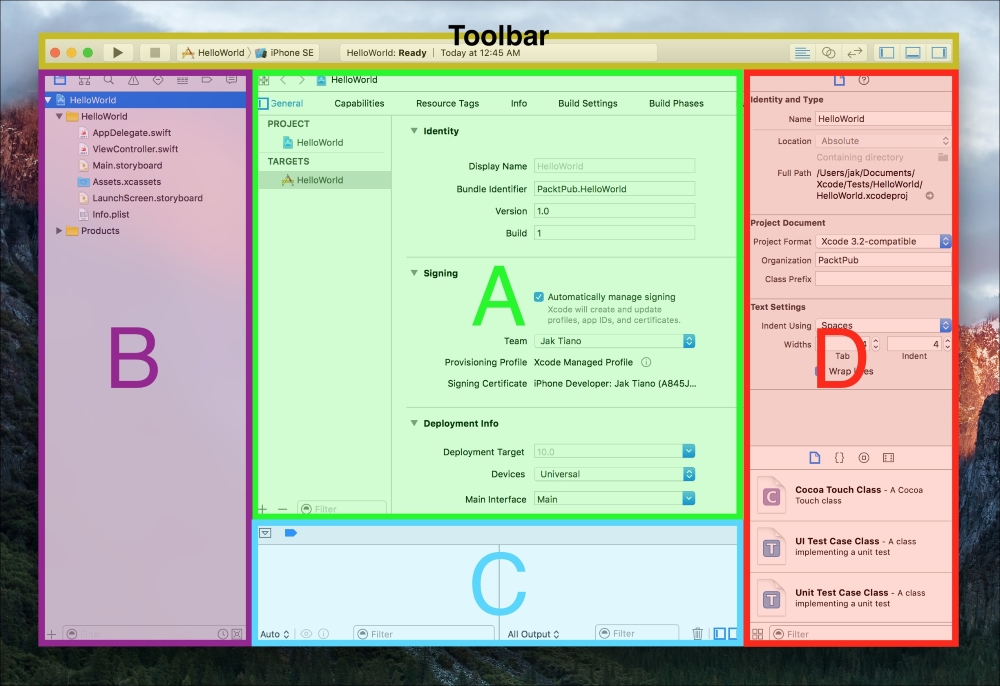
Task: Expand the Products folder
Action: (59, 231)
